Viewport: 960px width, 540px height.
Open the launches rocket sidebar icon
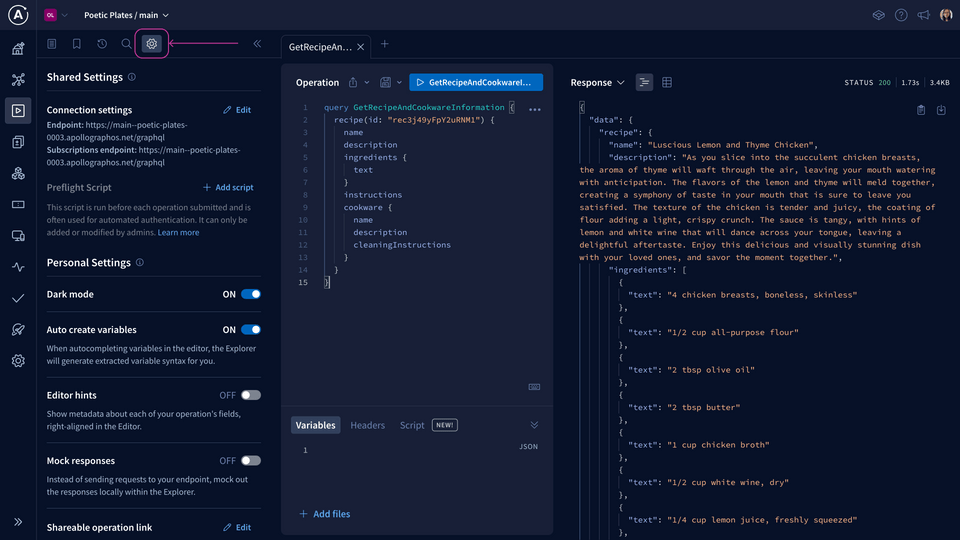[x=18, y=329]
